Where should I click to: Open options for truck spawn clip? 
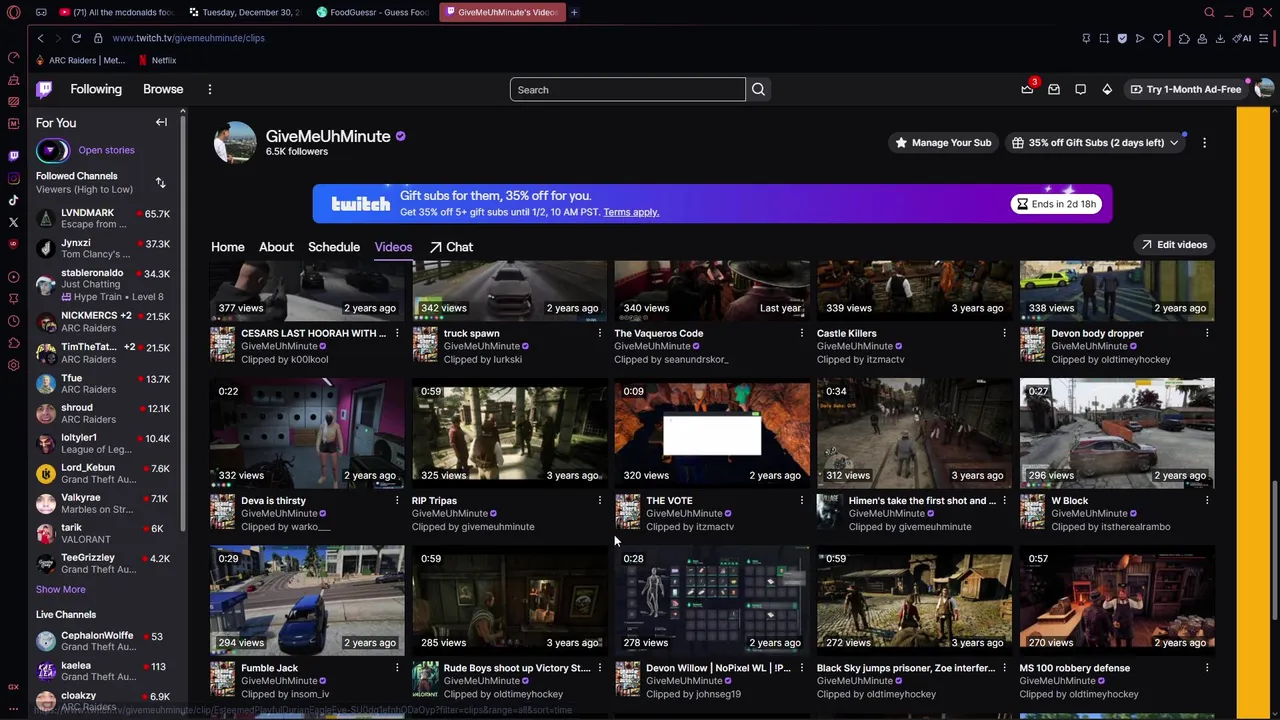point(599,333)
